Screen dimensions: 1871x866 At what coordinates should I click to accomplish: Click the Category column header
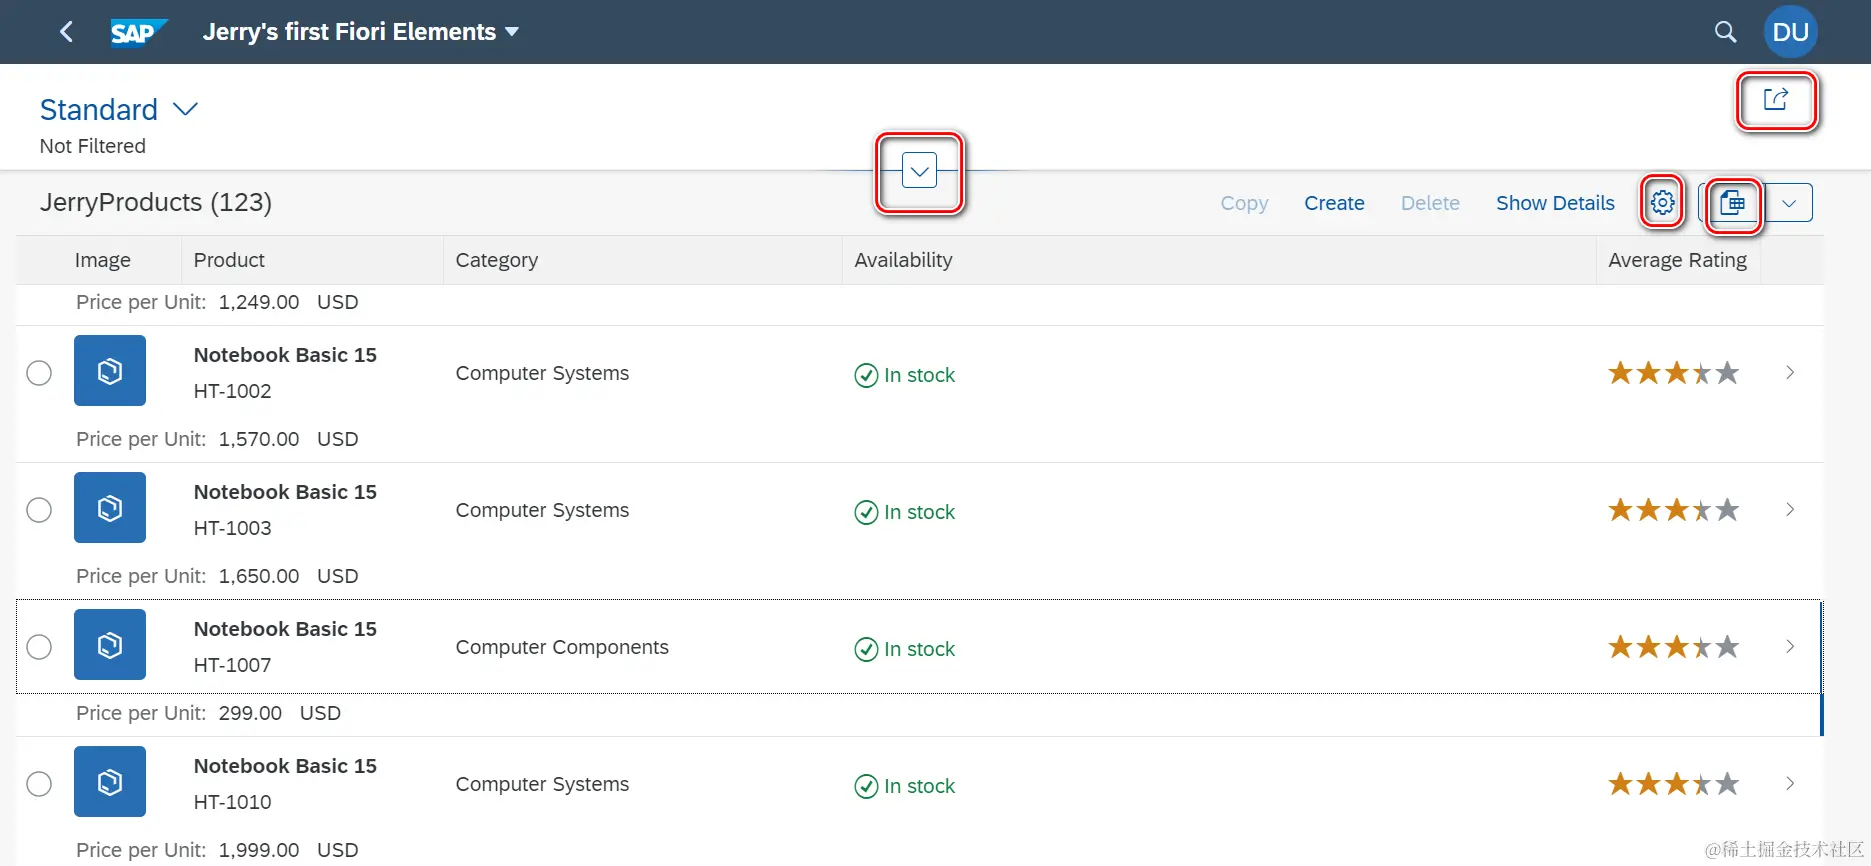497,260
